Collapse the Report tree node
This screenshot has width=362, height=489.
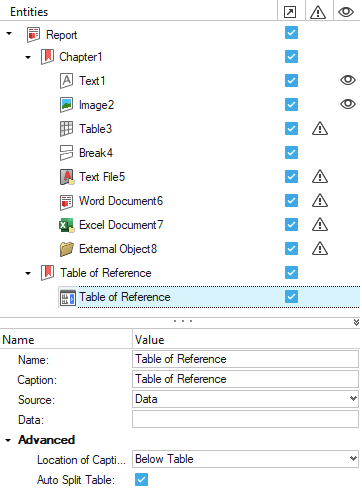pos(9,34)
